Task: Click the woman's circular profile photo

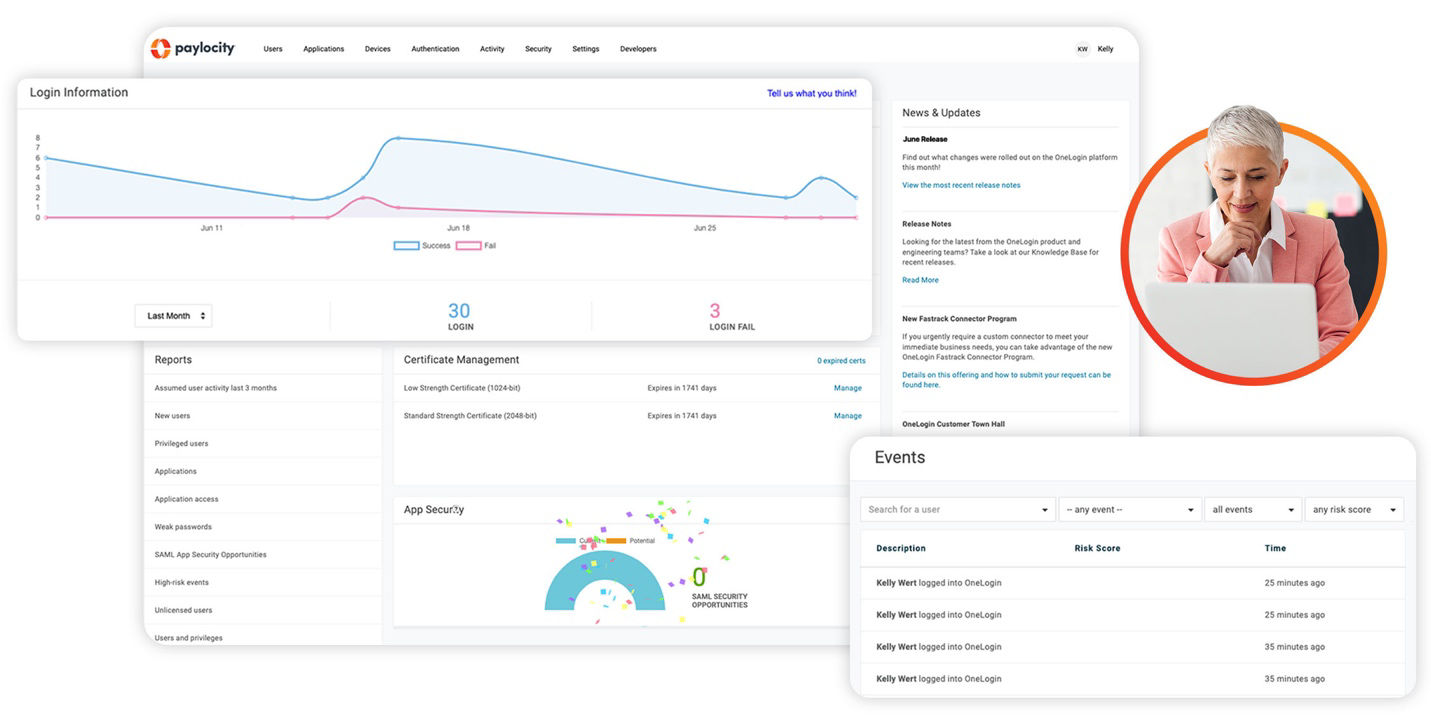Action: click(1253, 252)
